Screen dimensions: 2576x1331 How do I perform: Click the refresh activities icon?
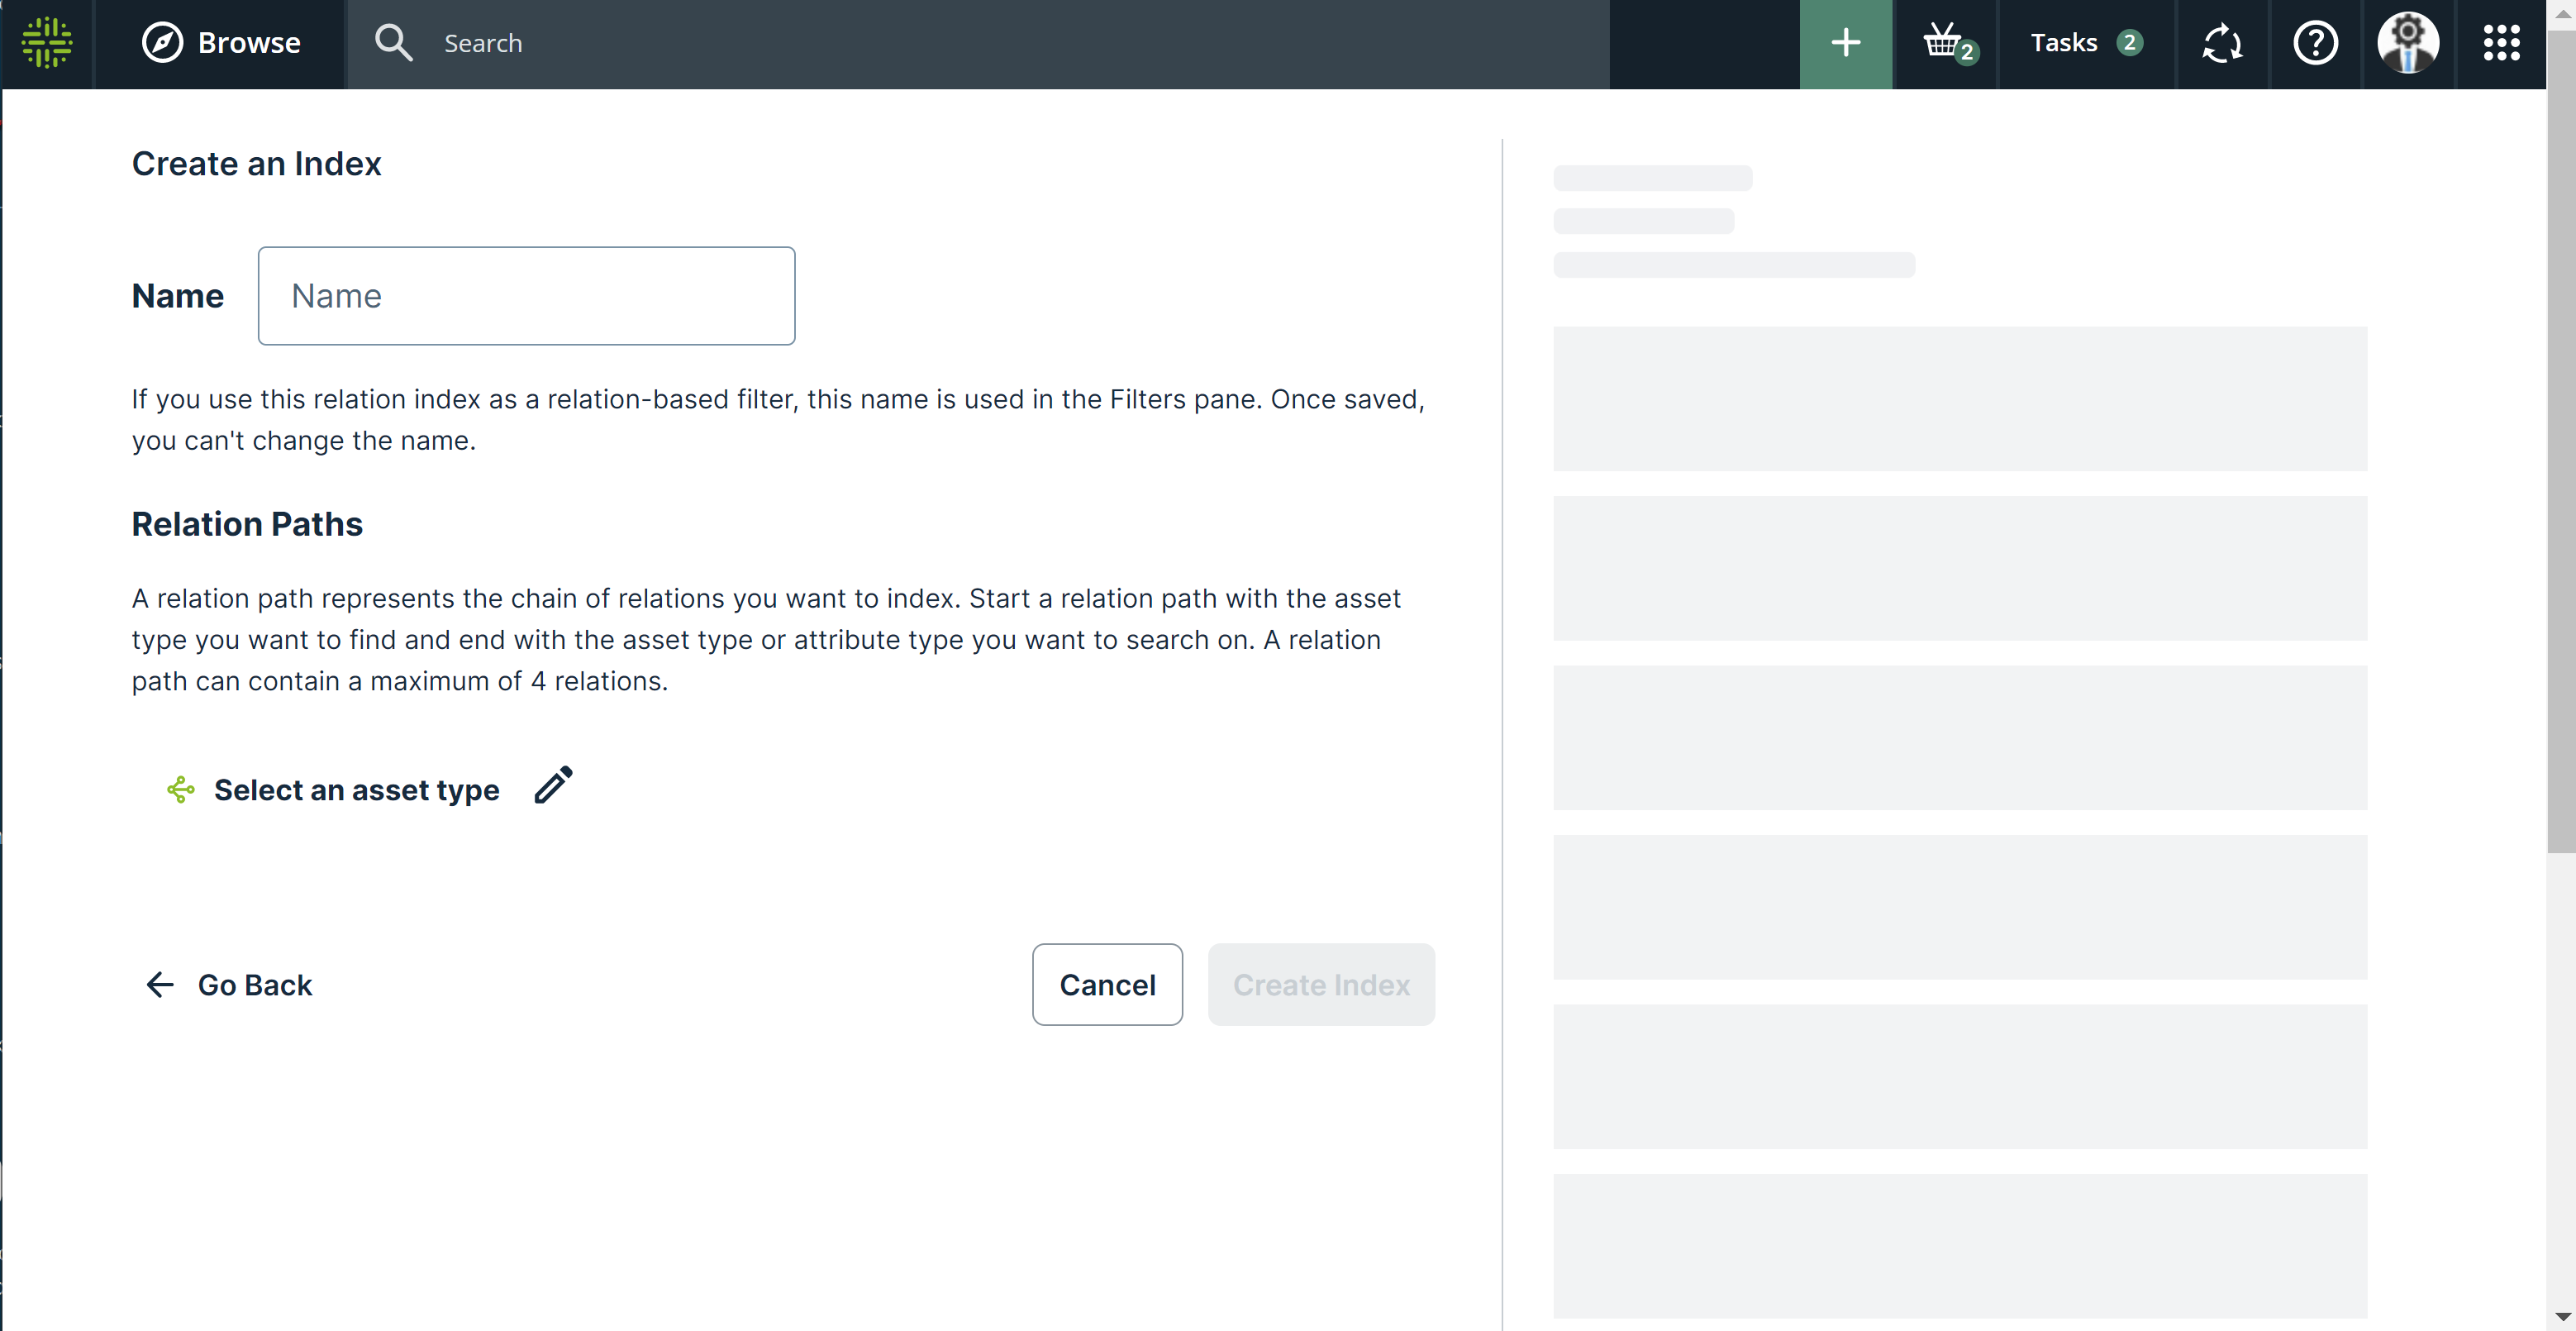point(2222,43)
